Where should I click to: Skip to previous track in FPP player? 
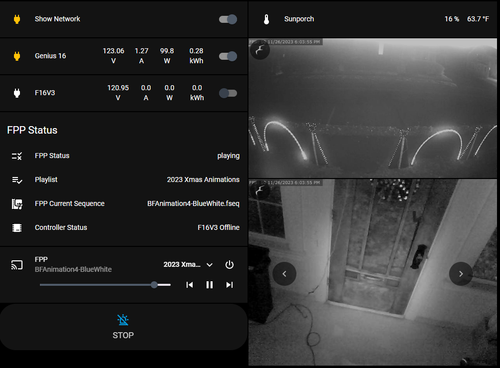(189, 285)
